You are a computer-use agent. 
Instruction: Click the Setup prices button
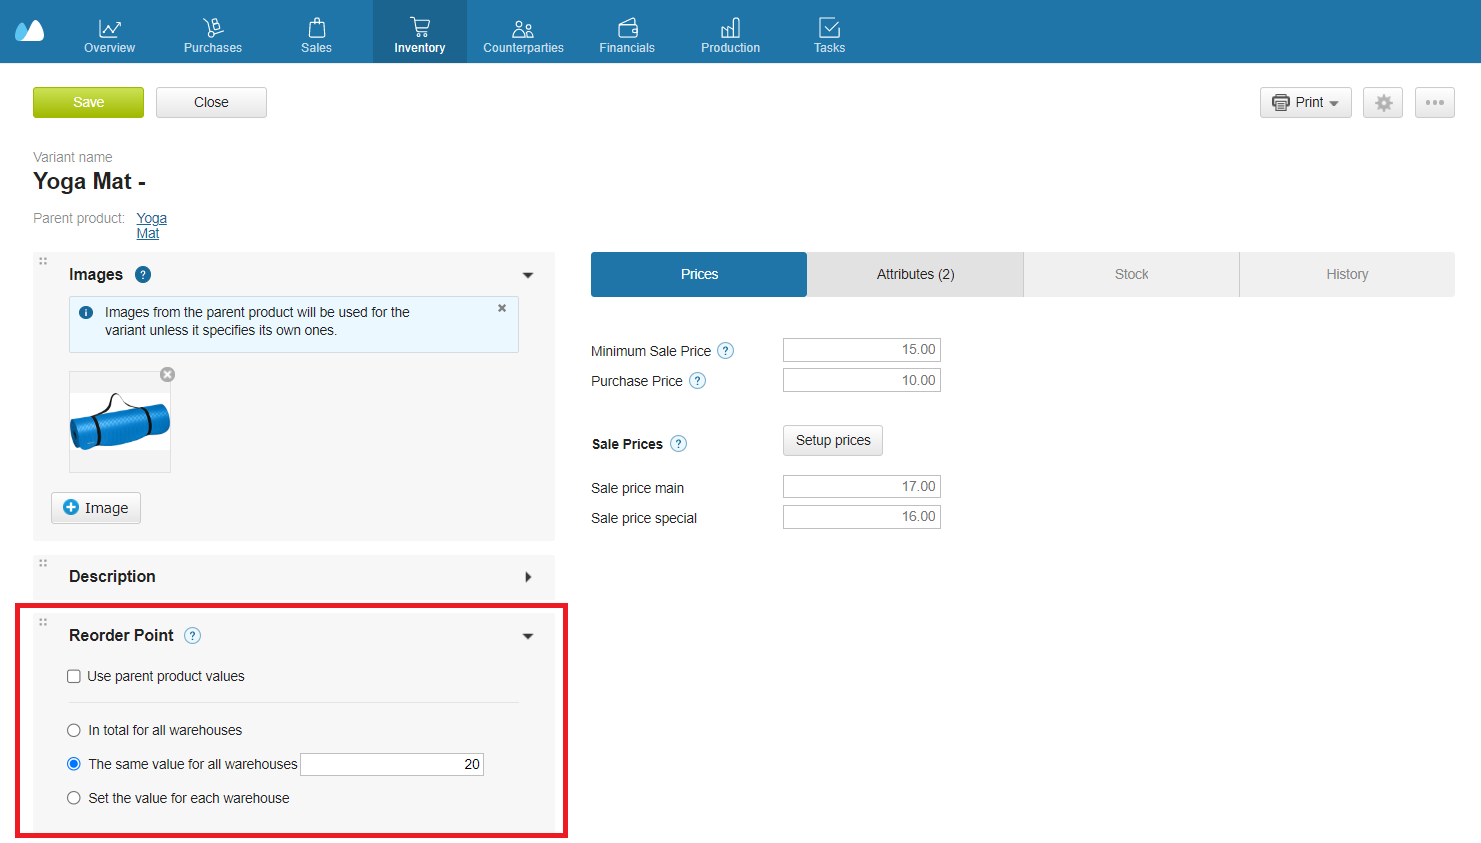pyautogui.click(x=833, y=440)
